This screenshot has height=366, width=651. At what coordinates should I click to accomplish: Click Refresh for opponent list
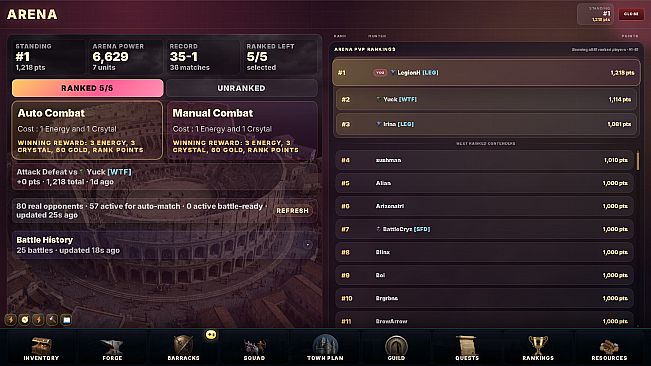click(x=292, y=211)
